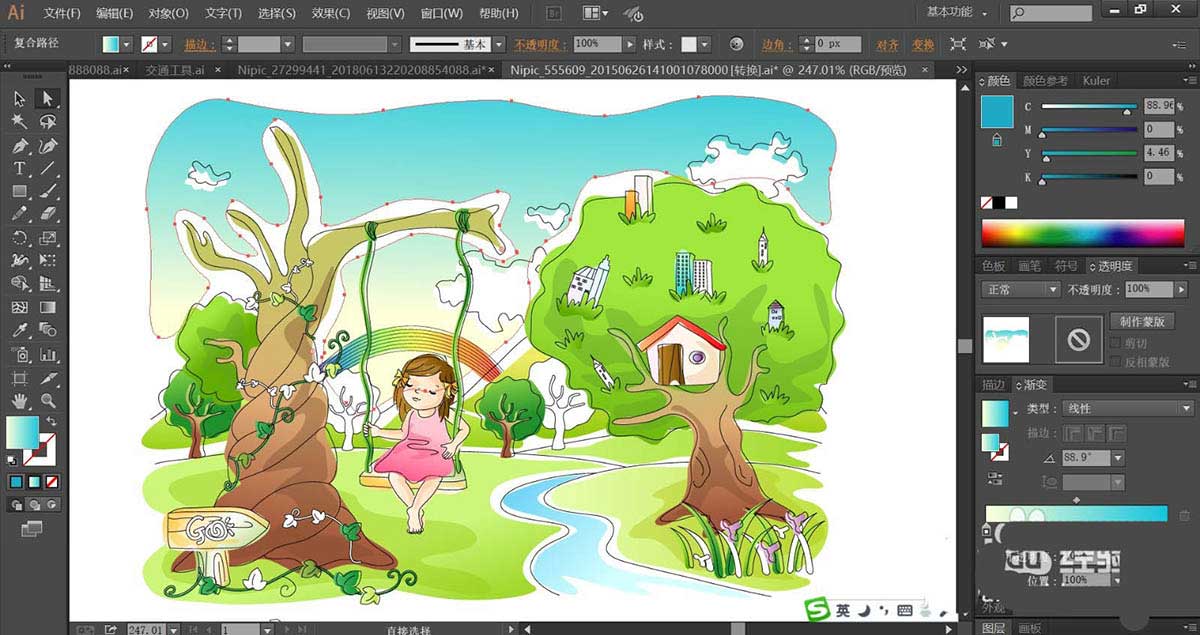Viewport: 1200px width, 635px height.
Task: Select the Lasso tool
Action: pos(47,121)
